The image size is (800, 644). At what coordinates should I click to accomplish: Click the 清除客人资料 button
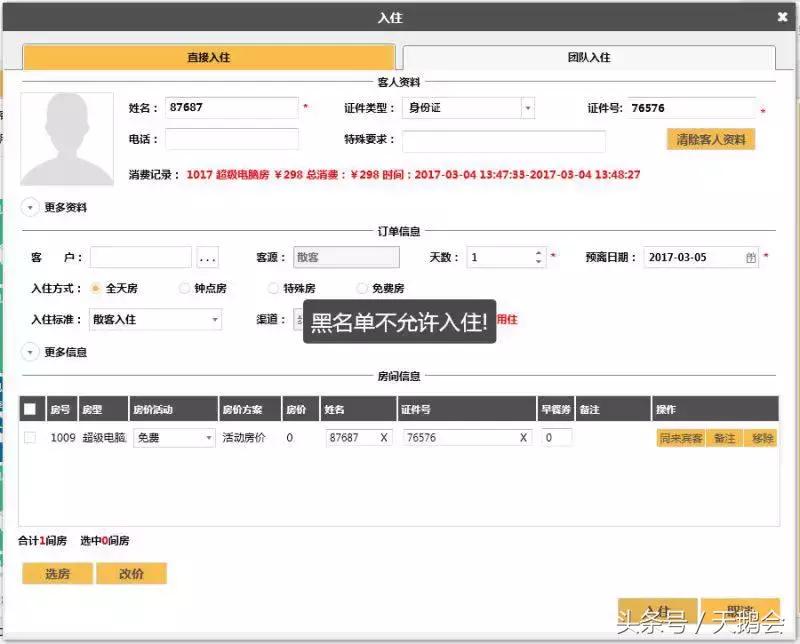point(710,139)
